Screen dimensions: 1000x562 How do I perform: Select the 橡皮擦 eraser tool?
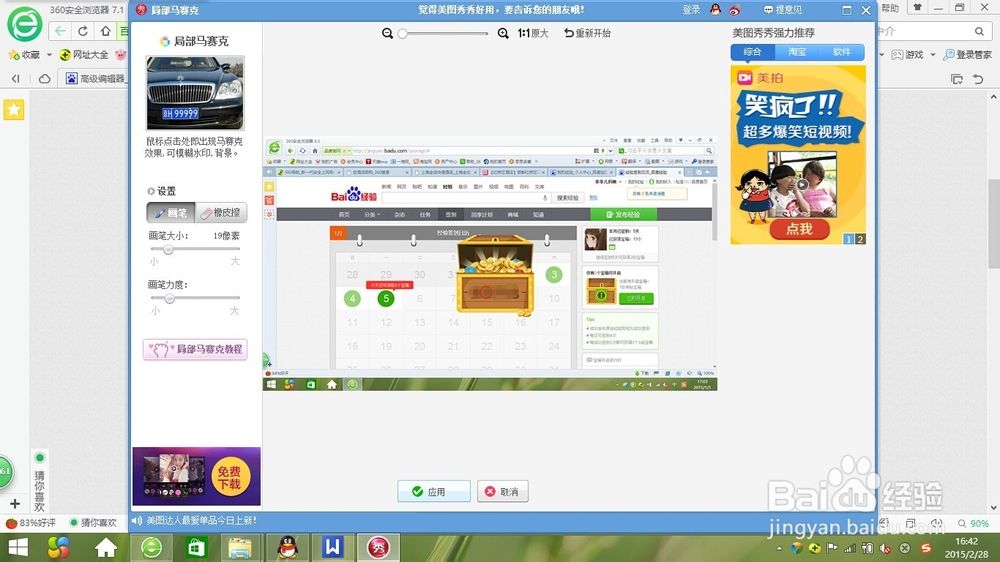(x=221, y=212)
